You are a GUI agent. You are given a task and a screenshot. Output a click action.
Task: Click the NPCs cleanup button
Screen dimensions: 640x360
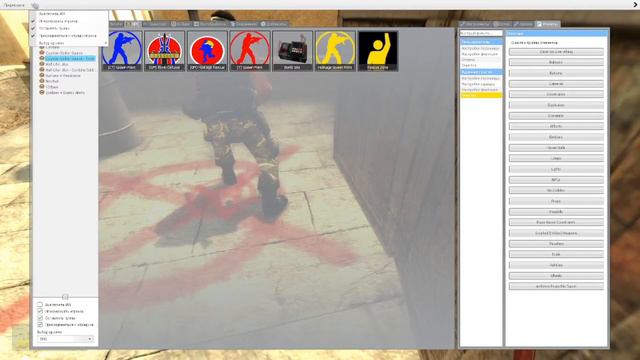click(x=556, y=180)
